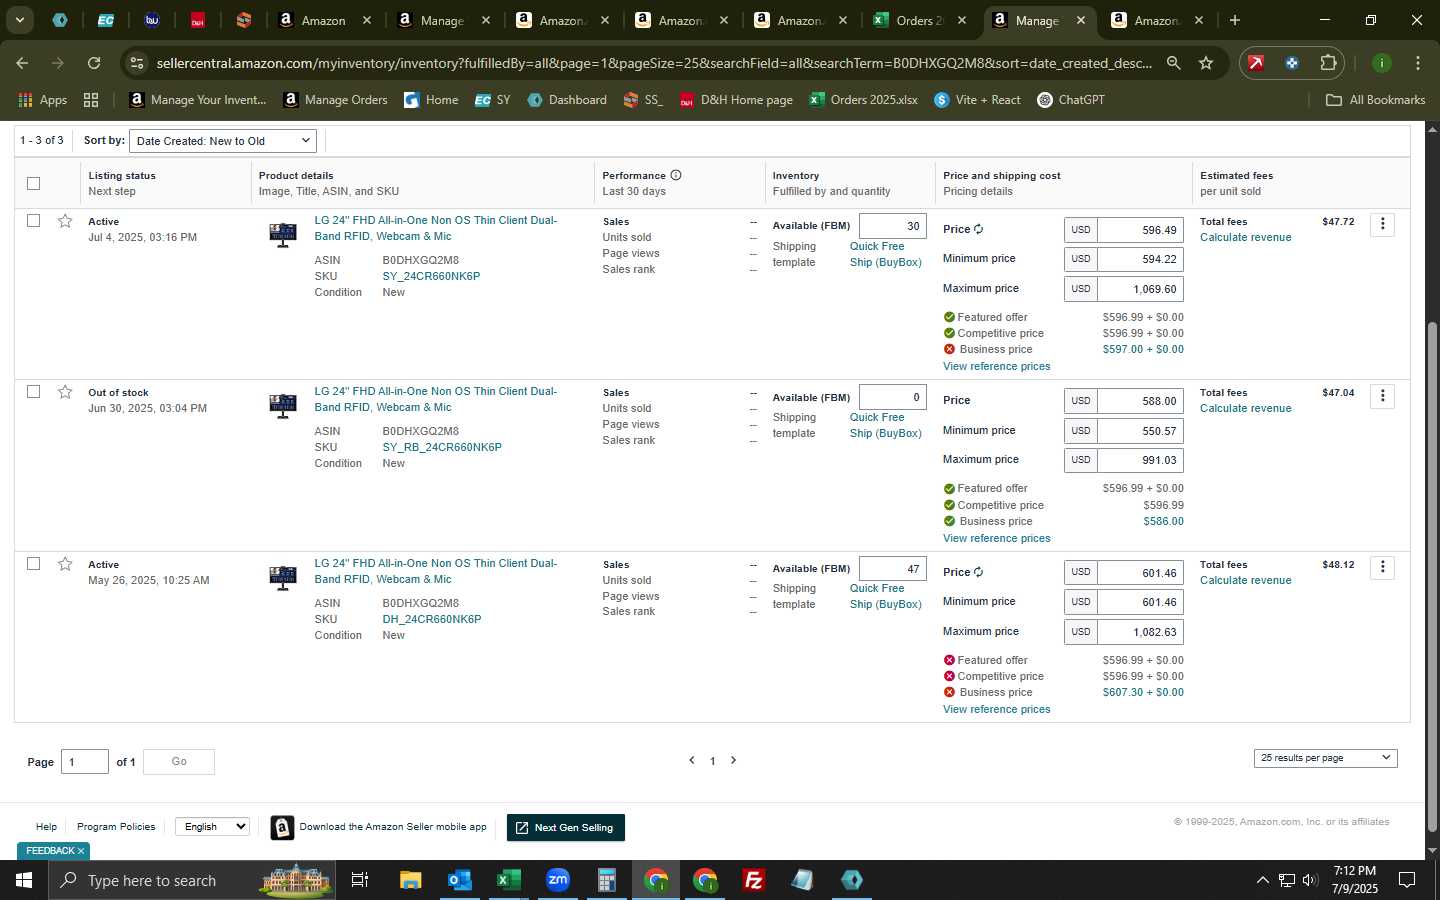Open the SKU link SY_24CR660NK6P
Image resolution: width=1440 pixels, height=900 pixels.
coord(431,276)
